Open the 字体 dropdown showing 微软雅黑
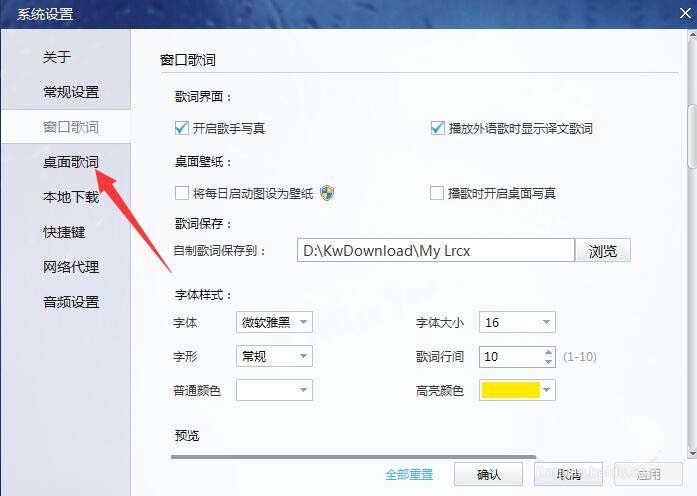The image size is (697, 496). point(274,322)
